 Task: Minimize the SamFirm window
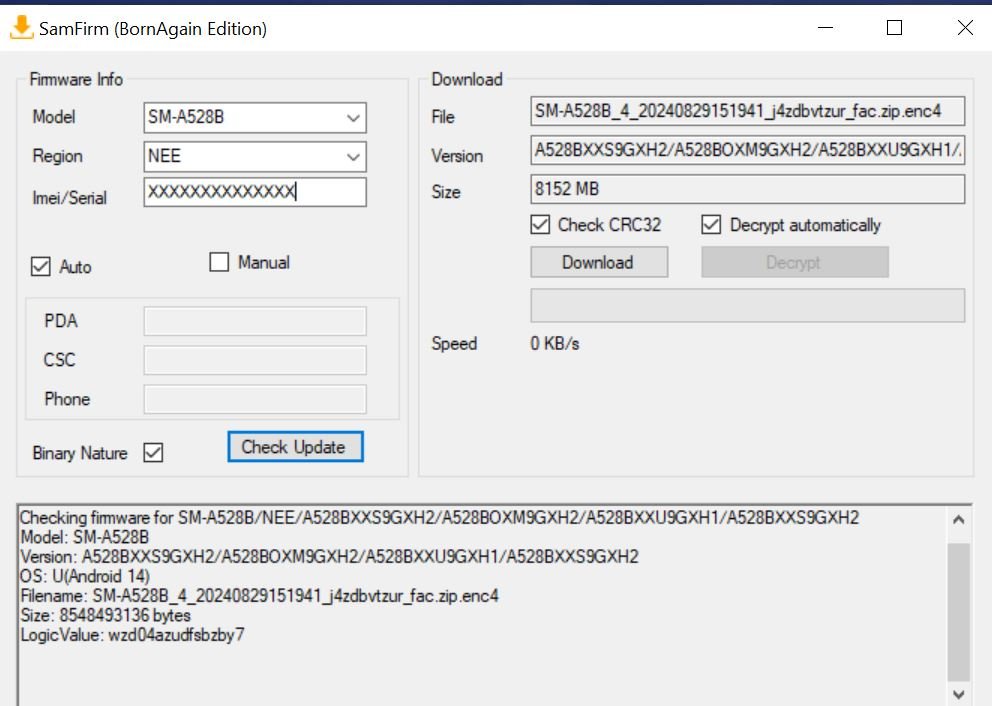[825, 28]
